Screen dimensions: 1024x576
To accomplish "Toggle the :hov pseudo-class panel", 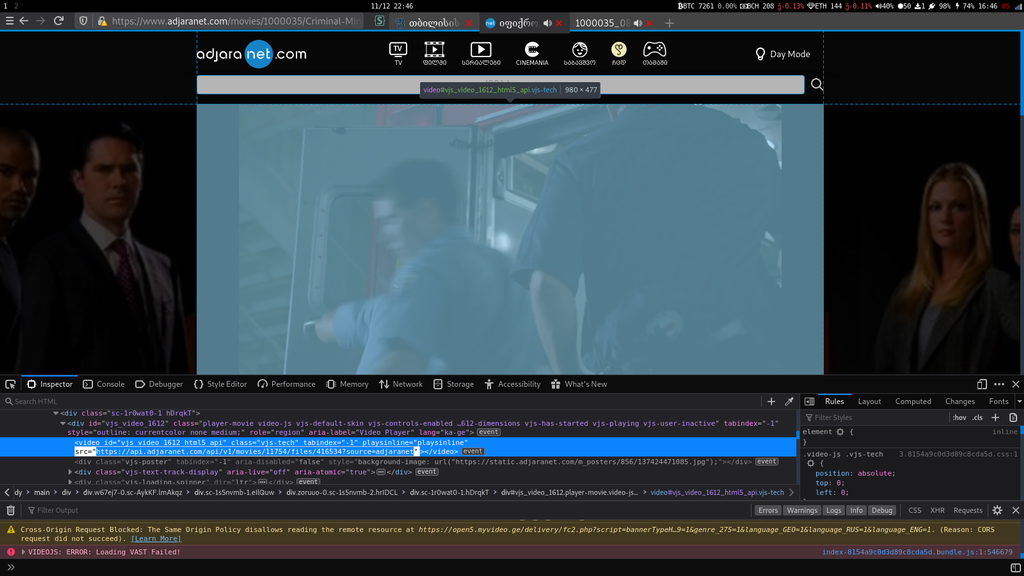I will click(959, 417).
